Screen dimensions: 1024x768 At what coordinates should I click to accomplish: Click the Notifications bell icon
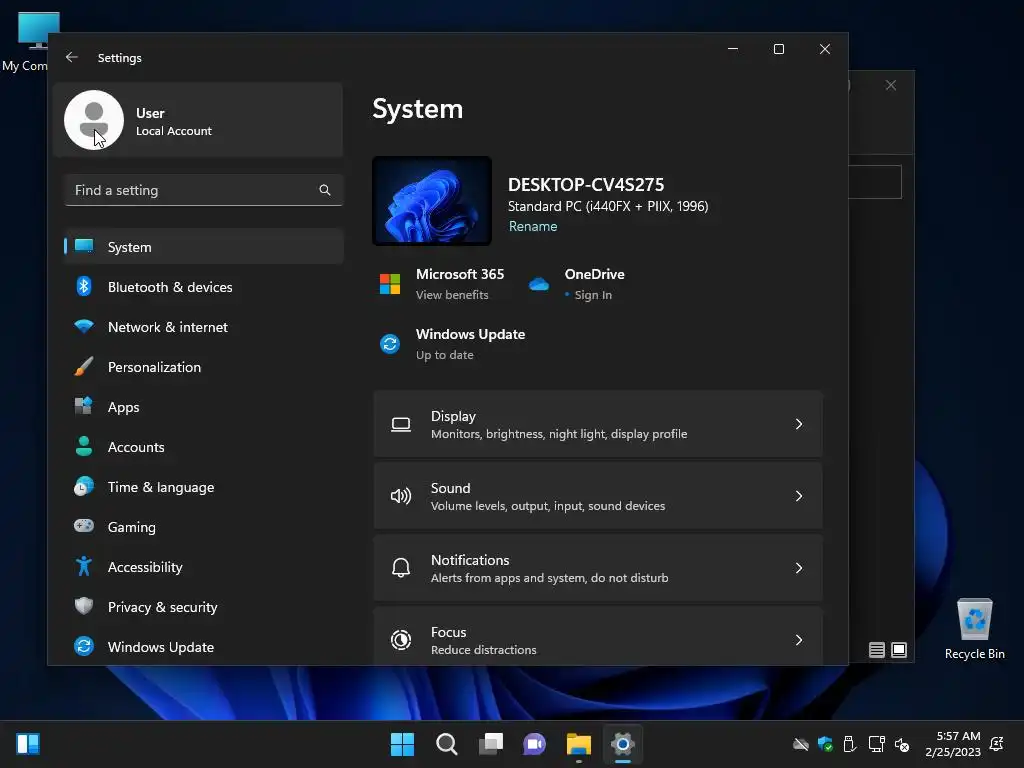click(x=401, y=568)
